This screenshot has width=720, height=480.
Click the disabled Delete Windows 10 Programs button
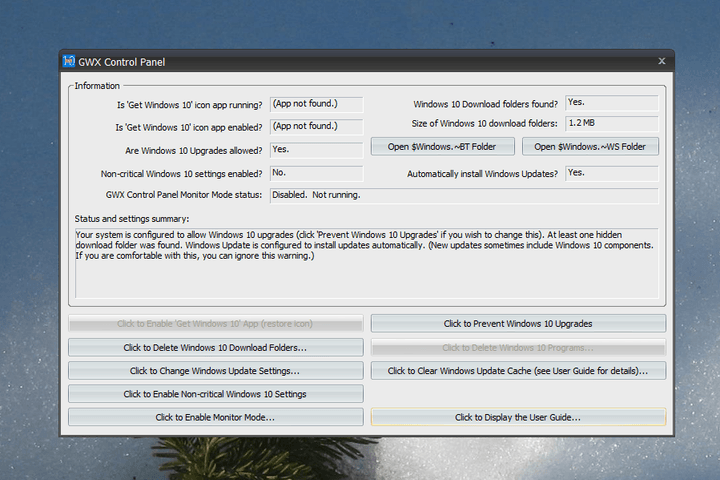coord(518,348)
